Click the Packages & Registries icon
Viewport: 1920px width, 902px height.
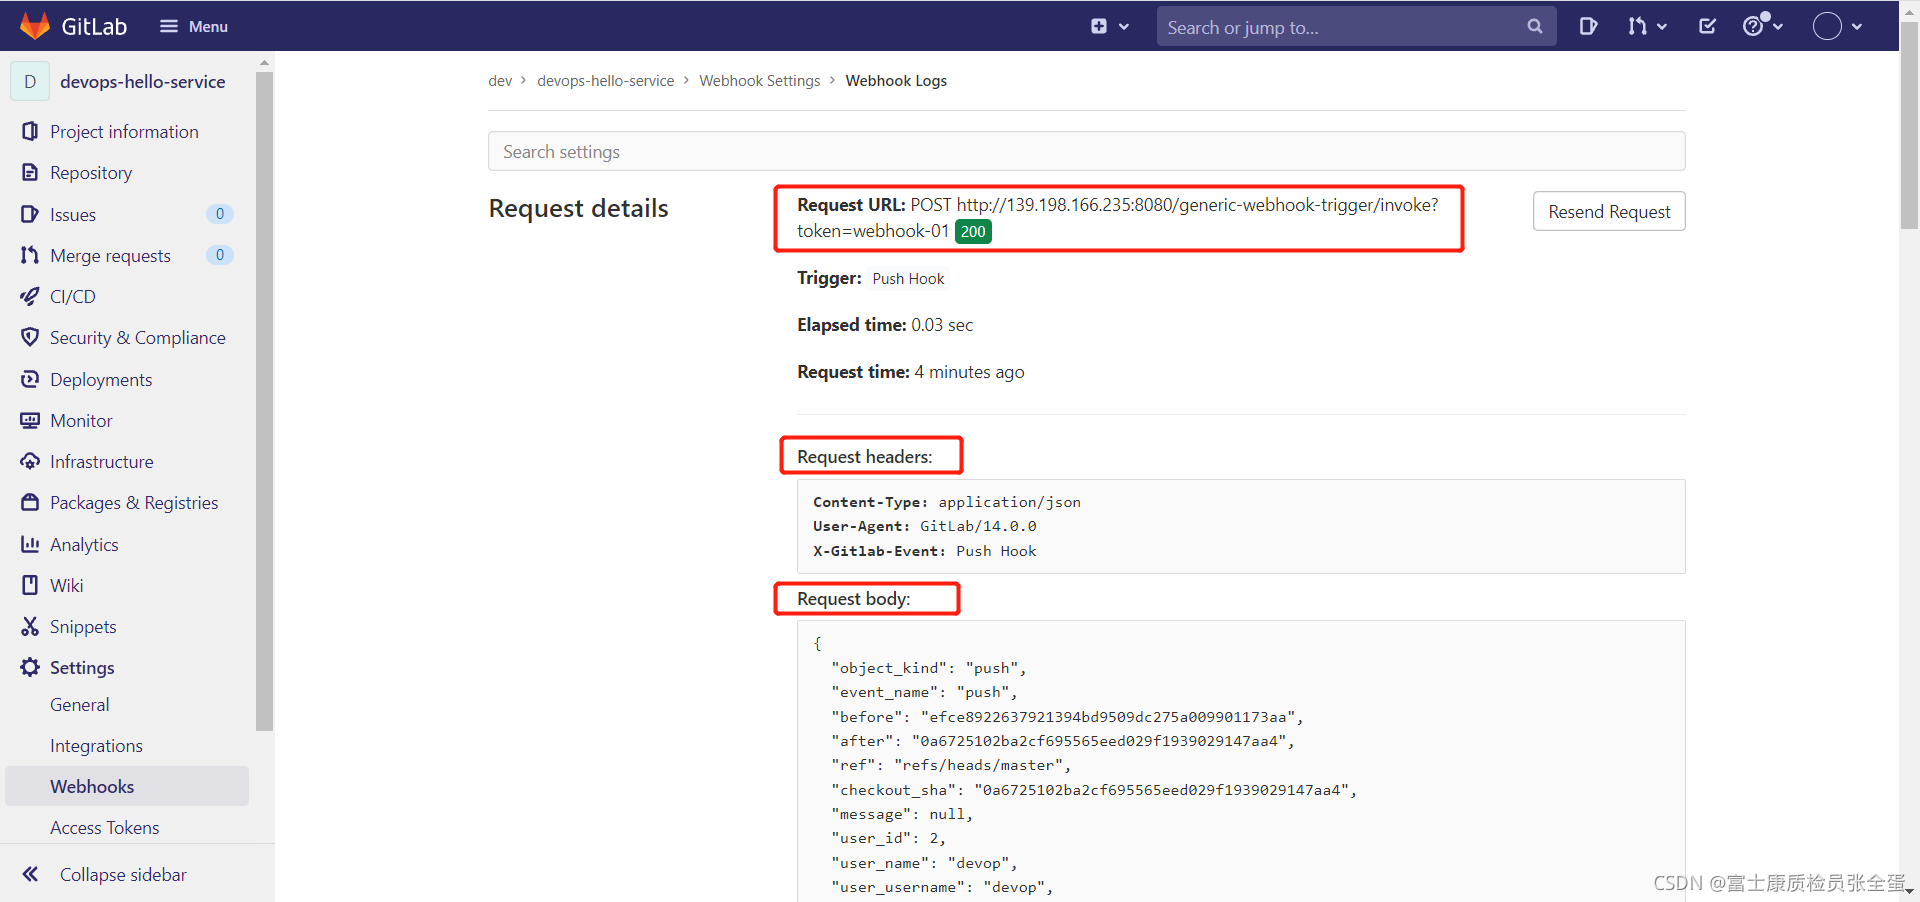pyautogui.click(x=30, y=502)
